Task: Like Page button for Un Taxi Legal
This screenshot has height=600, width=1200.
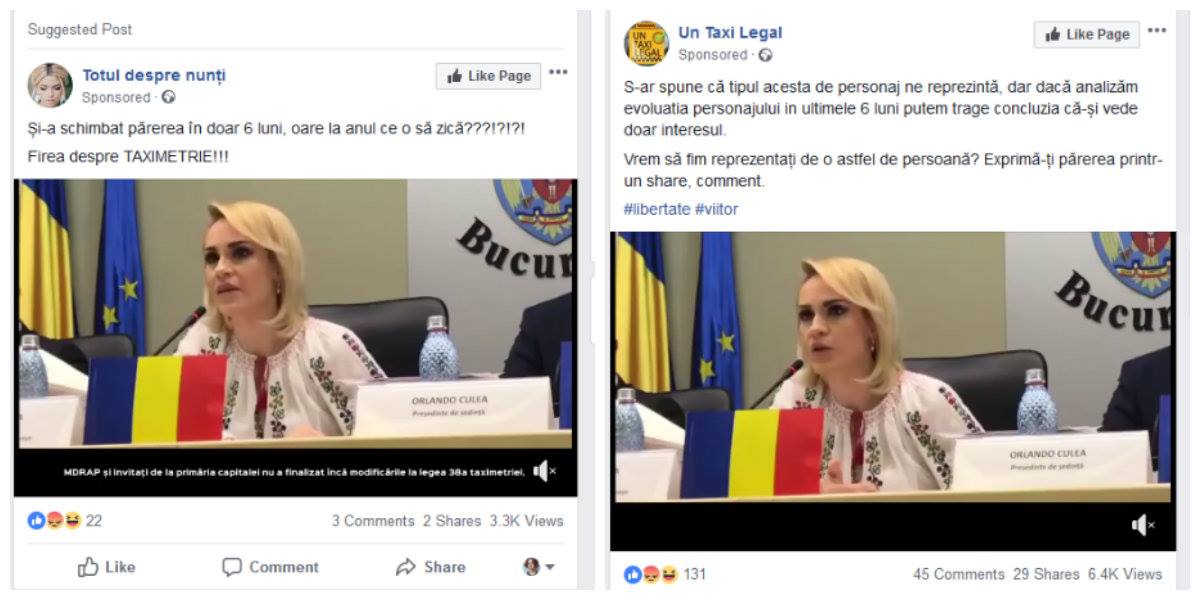Action: pyautogui.click(x=1087, y=34)
